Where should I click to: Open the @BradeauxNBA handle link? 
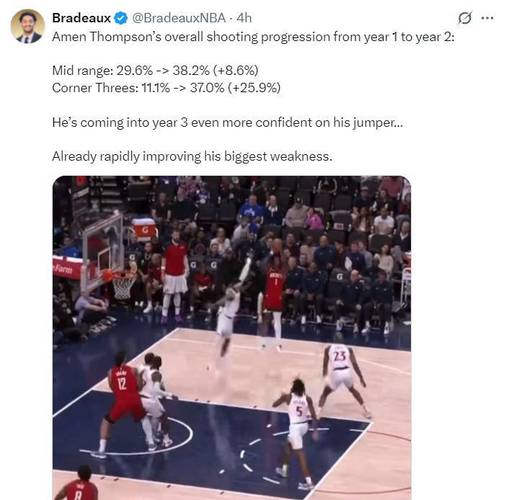pos(179,18)
